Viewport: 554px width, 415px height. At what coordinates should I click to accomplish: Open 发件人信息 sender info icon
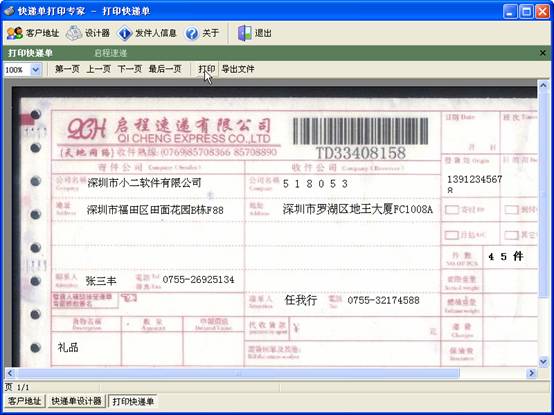[124, 33]
